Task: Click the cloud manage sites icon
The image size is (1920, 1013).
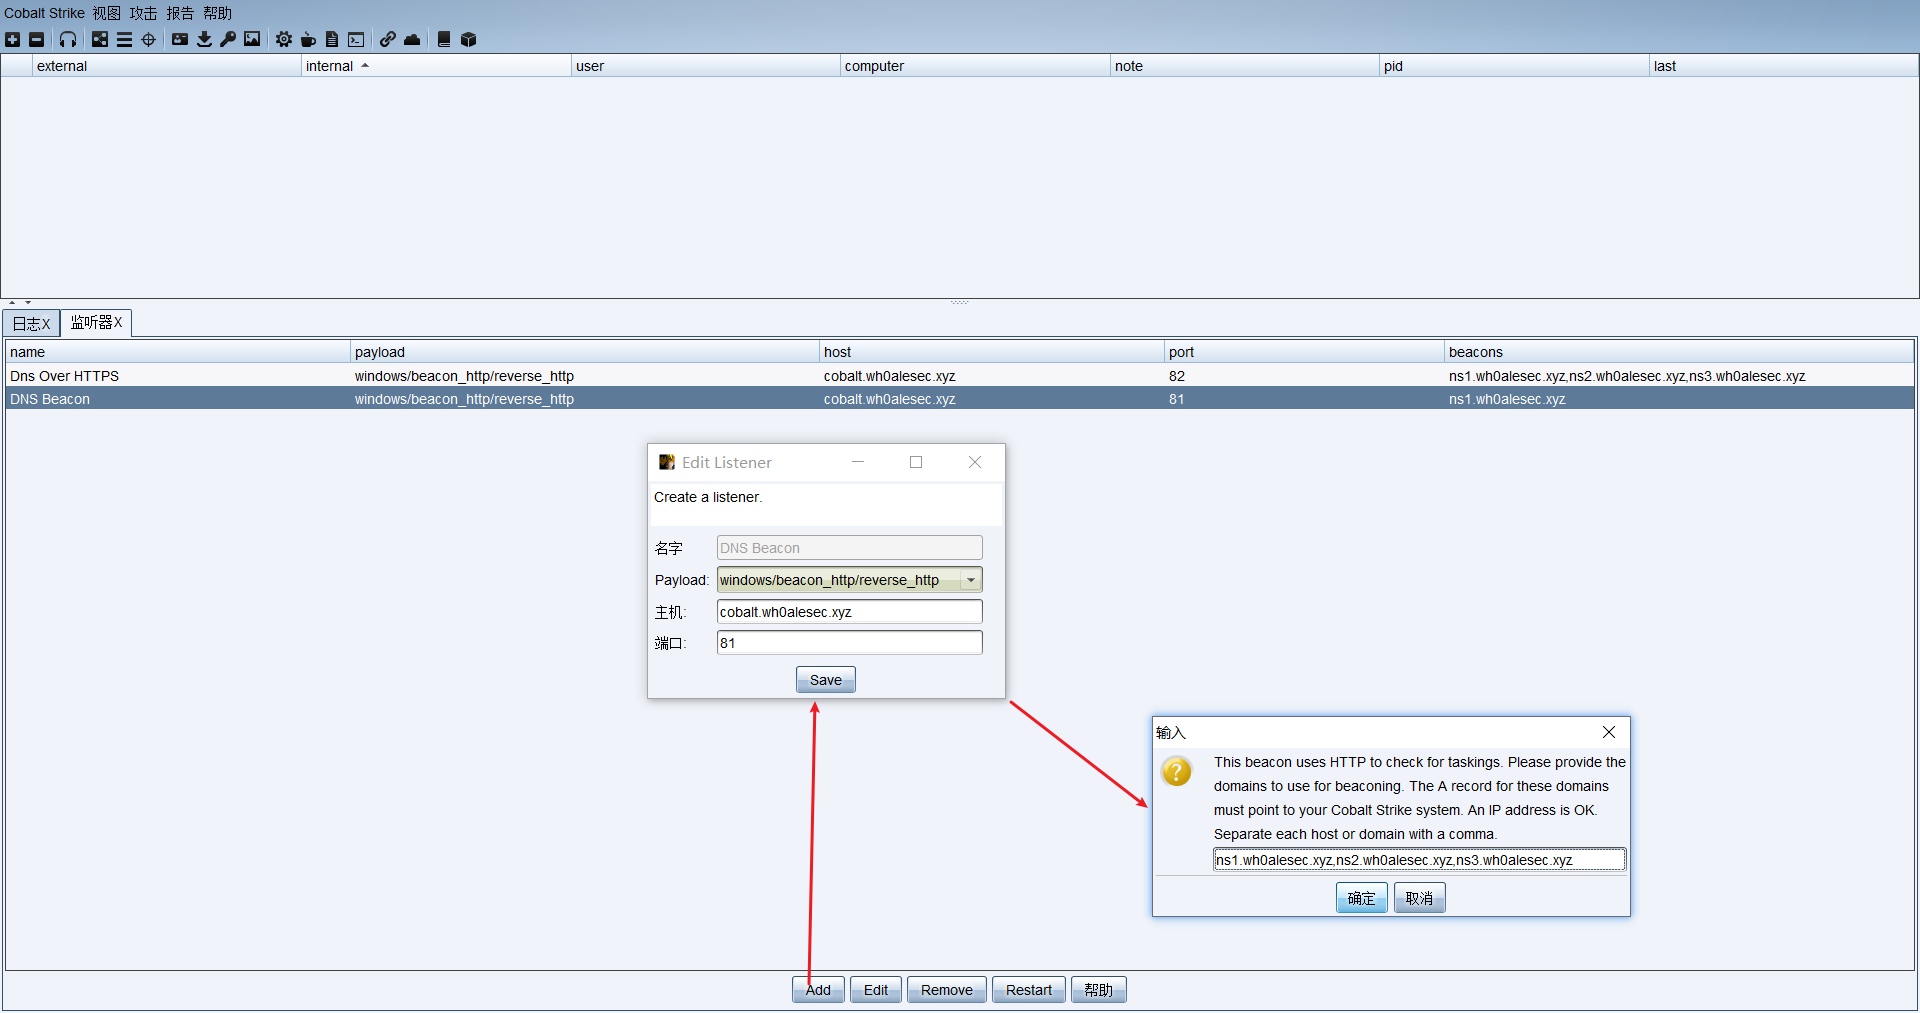Action: (412, 39)
